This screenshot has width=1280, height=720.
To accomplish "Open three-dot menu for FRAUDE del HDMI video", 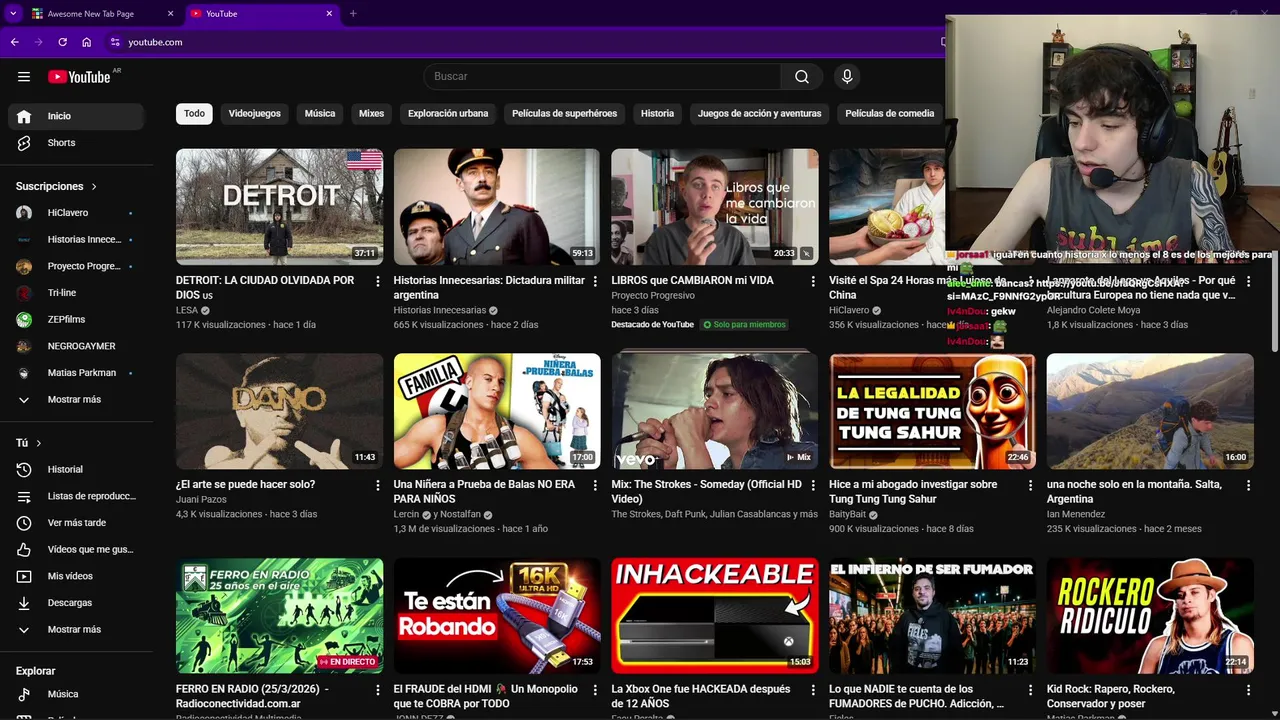I will 595,690.
